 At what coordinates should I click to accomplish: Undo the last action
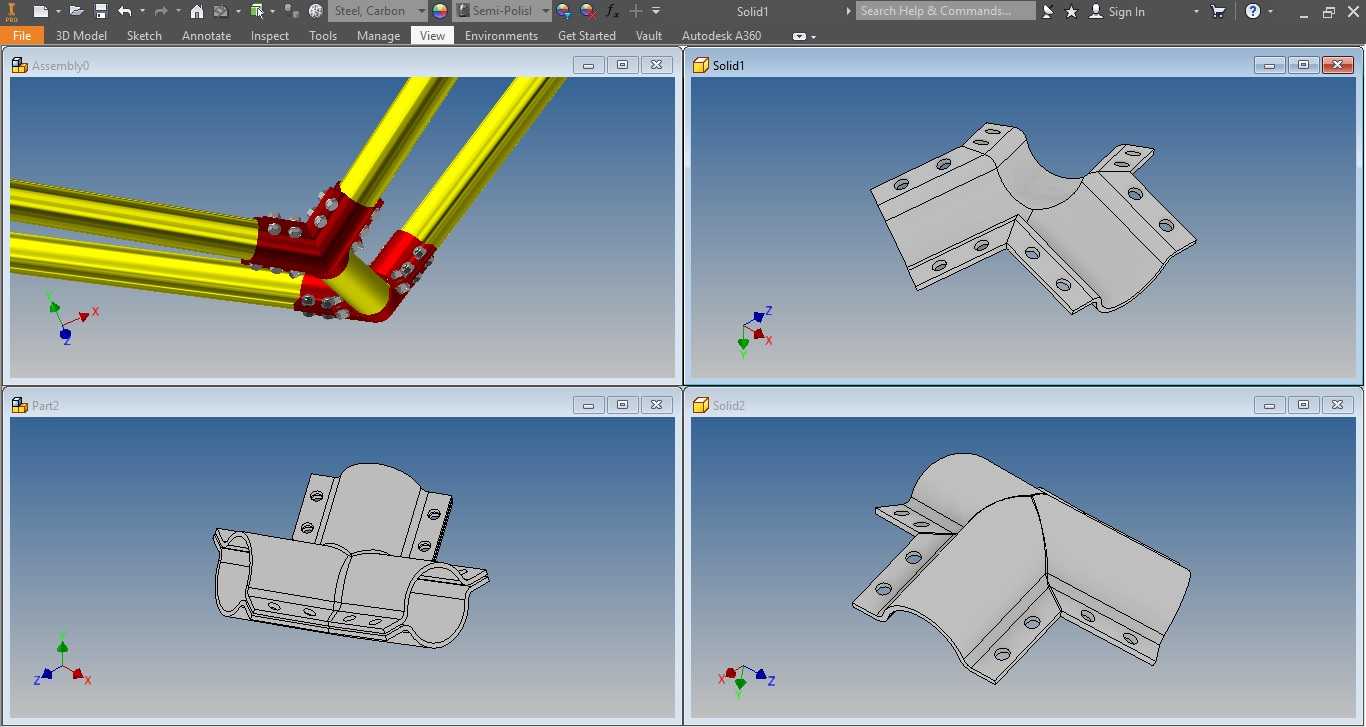(x=125, y=11)
